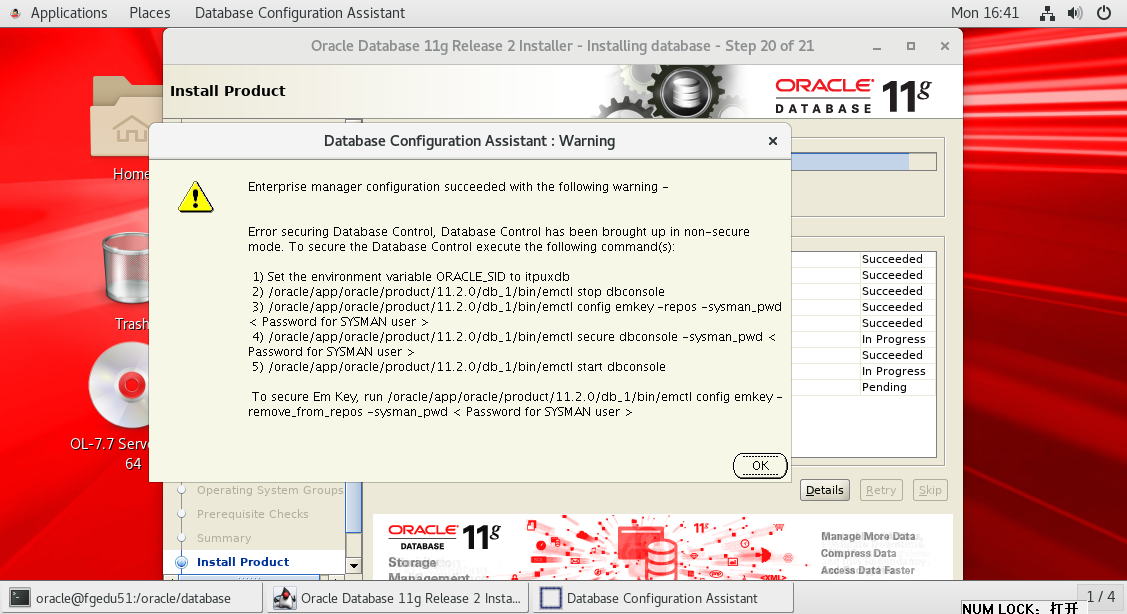Click the yellow warning triangle icon
Screen dimensions: 1127x614
click(x=196, y=197)
